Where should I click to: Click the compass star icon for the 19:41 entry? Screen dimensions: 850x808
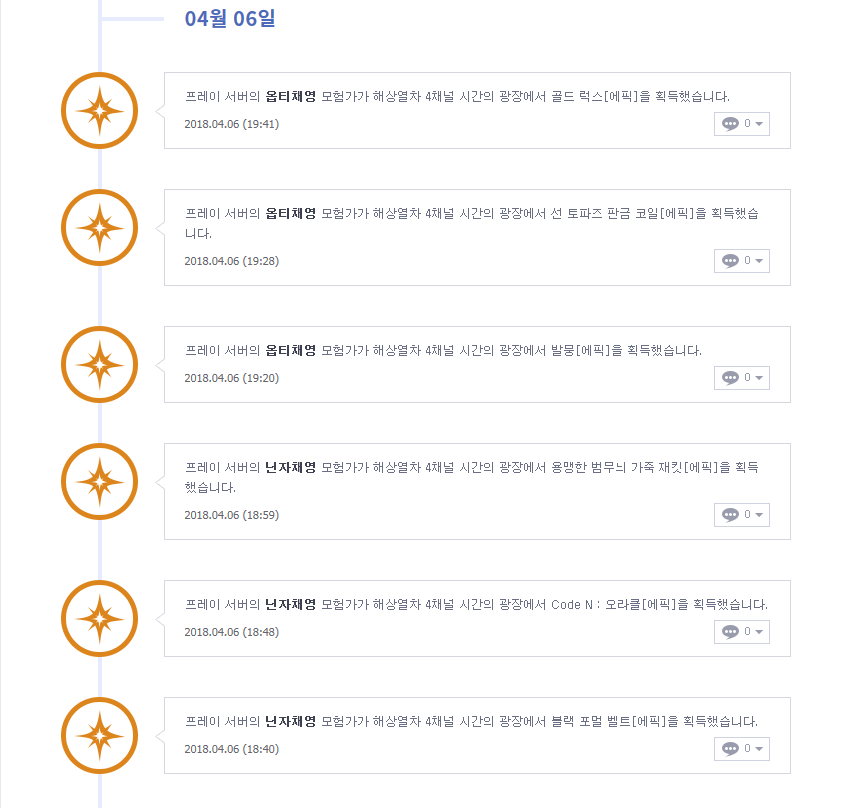click(99, 111)
